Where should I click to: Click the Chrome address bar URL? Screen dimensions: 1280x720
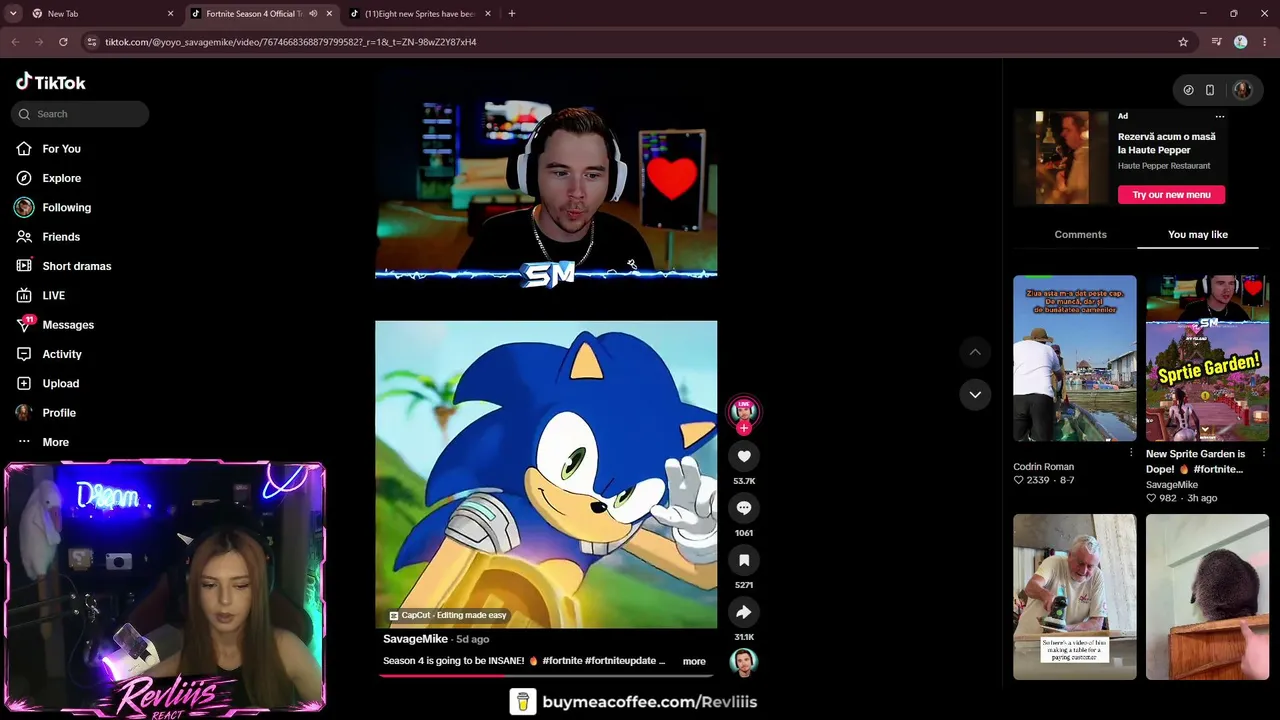pos(290,42)
